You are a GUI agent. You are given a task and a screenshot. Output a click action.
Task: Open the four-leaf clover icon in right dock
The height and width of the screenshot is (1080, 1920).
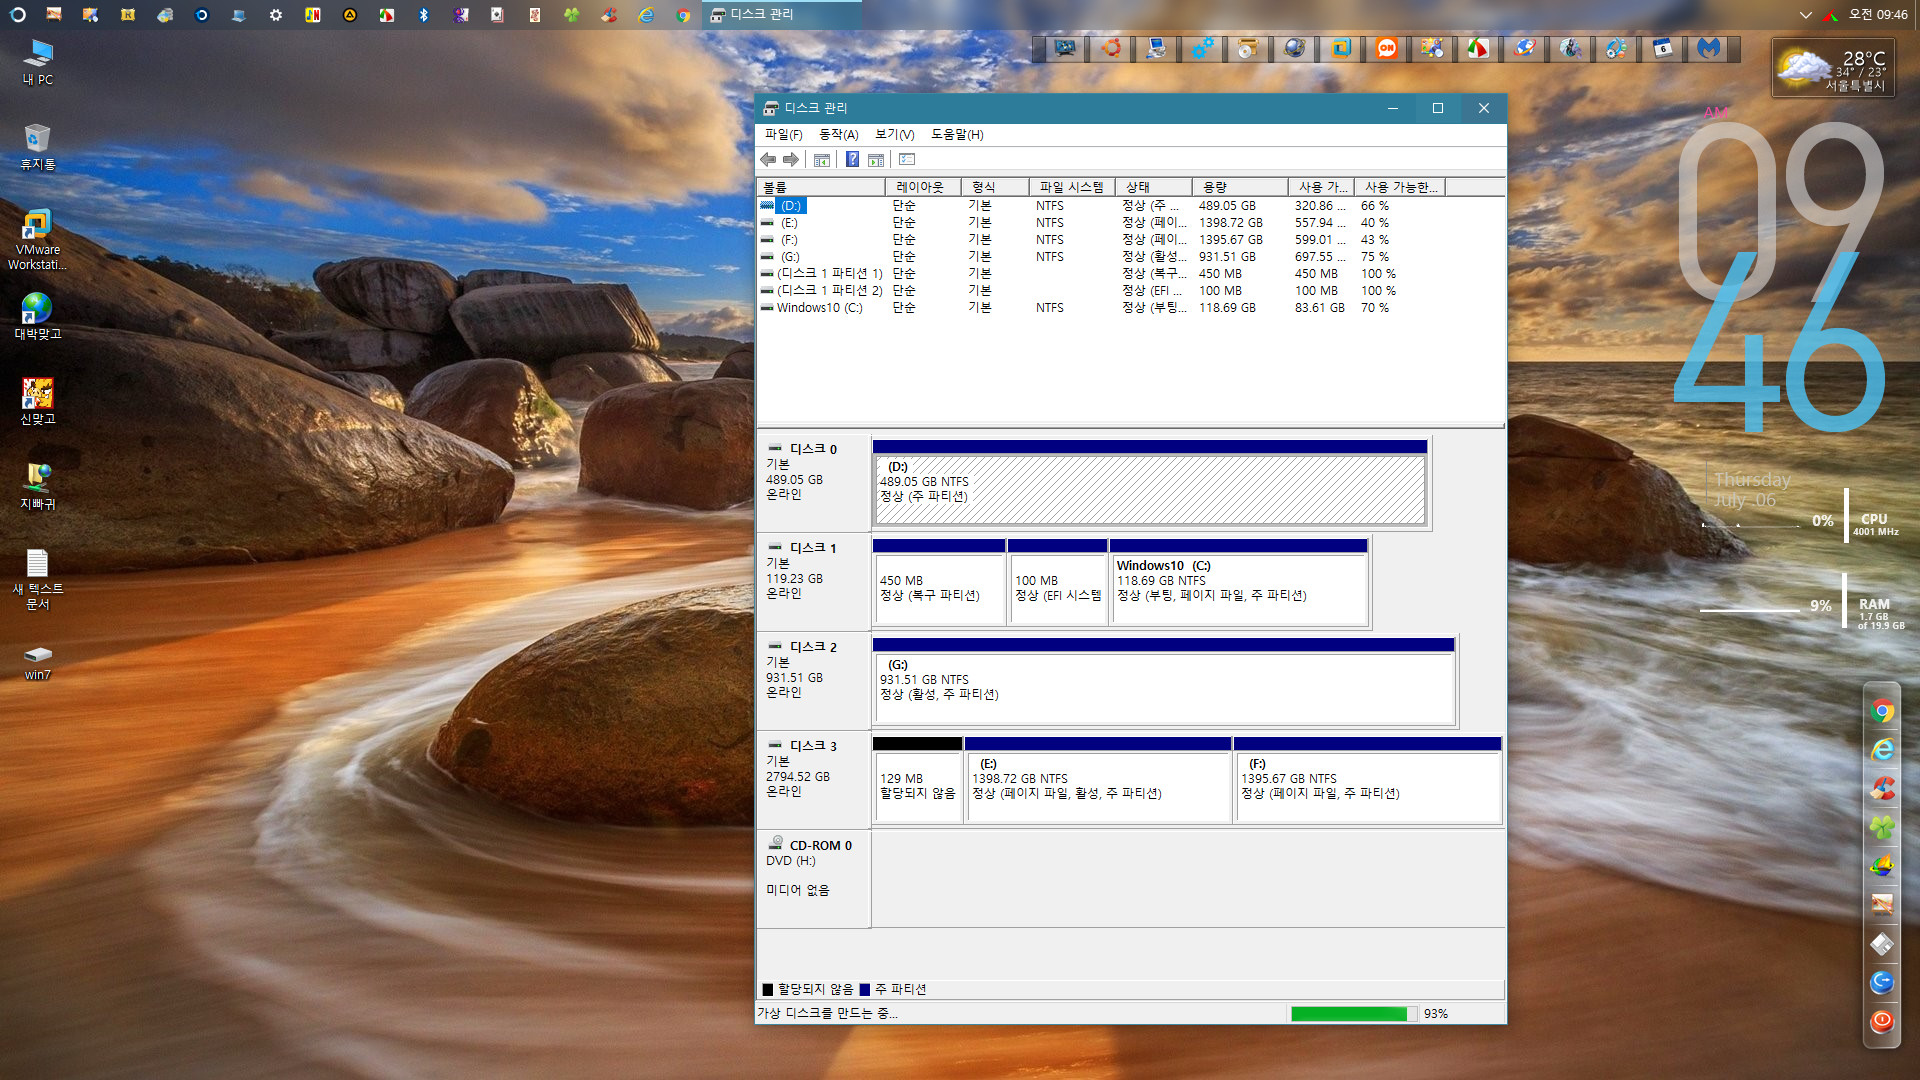click(x=1882, y=827)
